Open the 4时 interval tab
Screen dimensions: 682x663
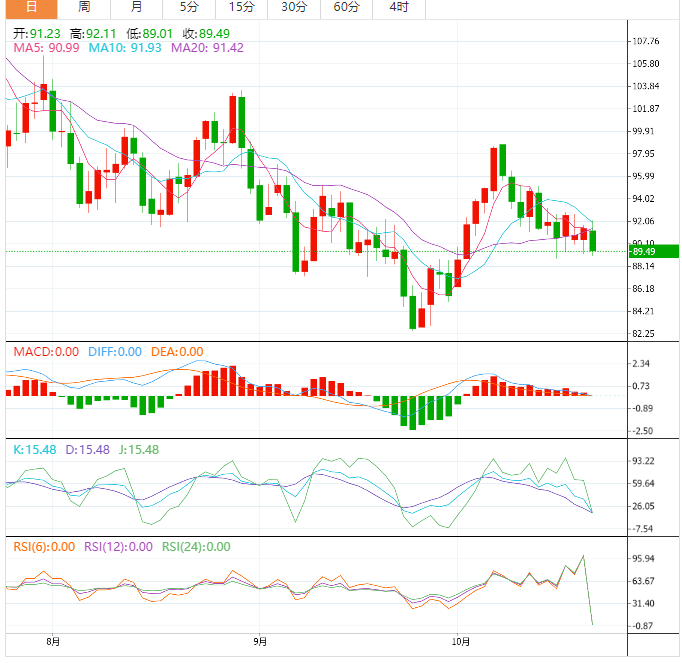[x=399, y=8]
